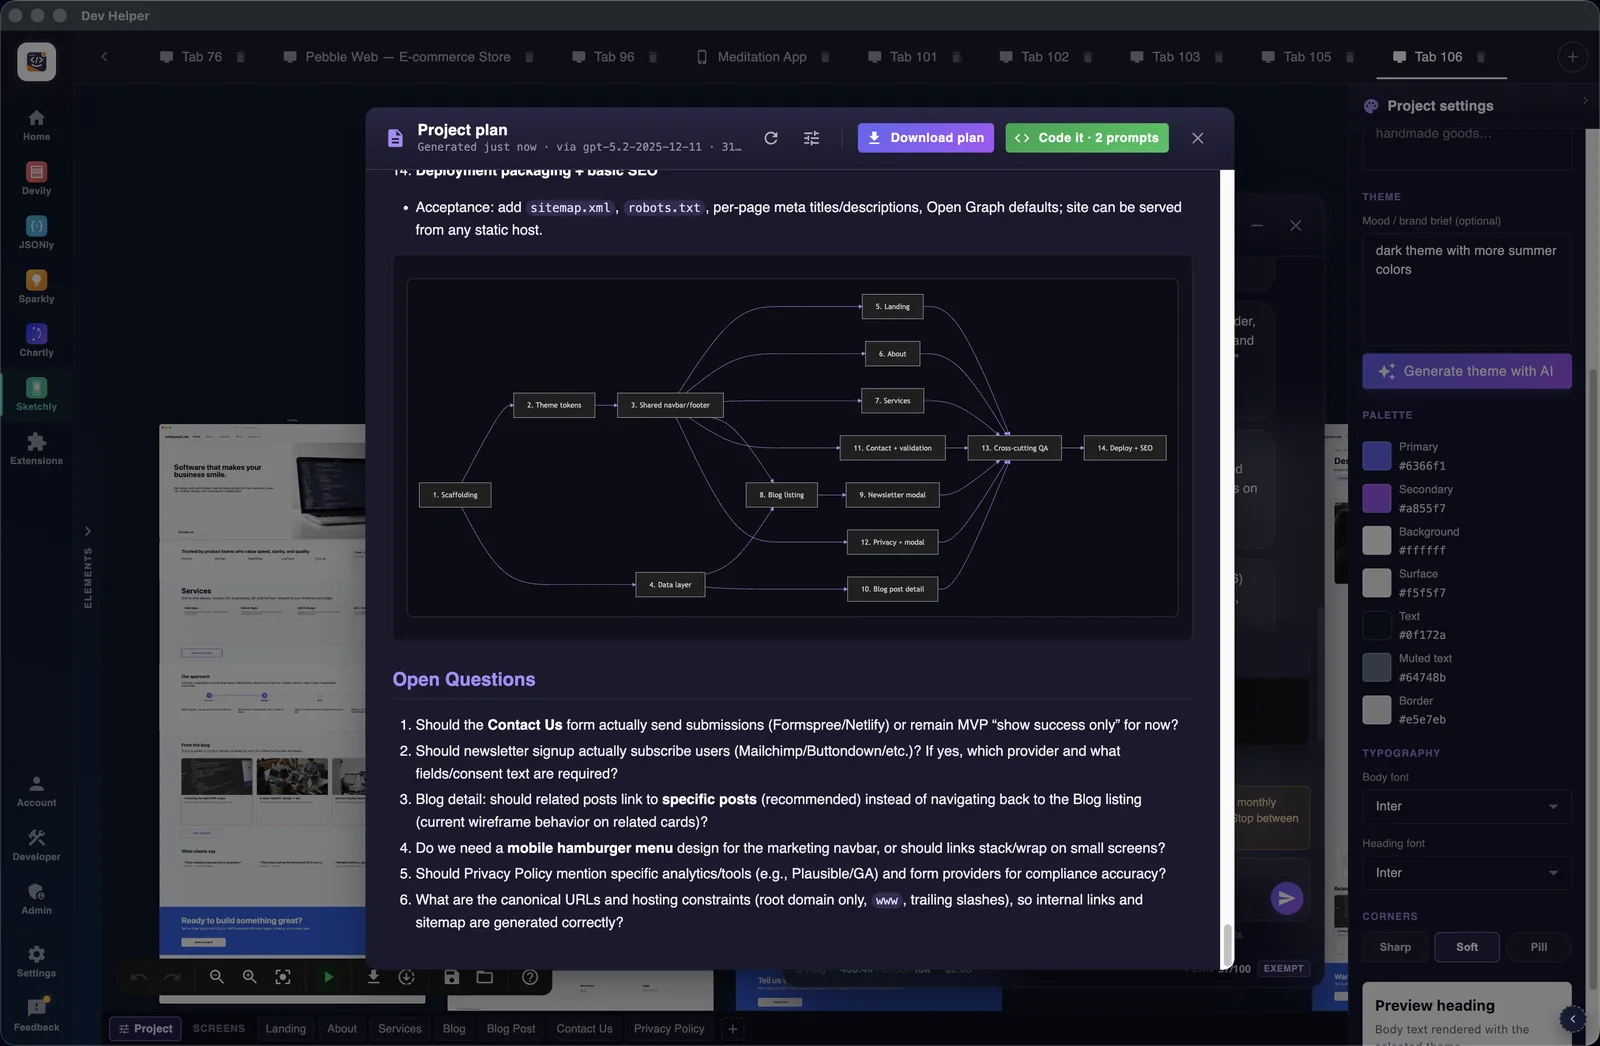
Task: Open the Contact Us screen tab
Action: [x=584, y=1028]
